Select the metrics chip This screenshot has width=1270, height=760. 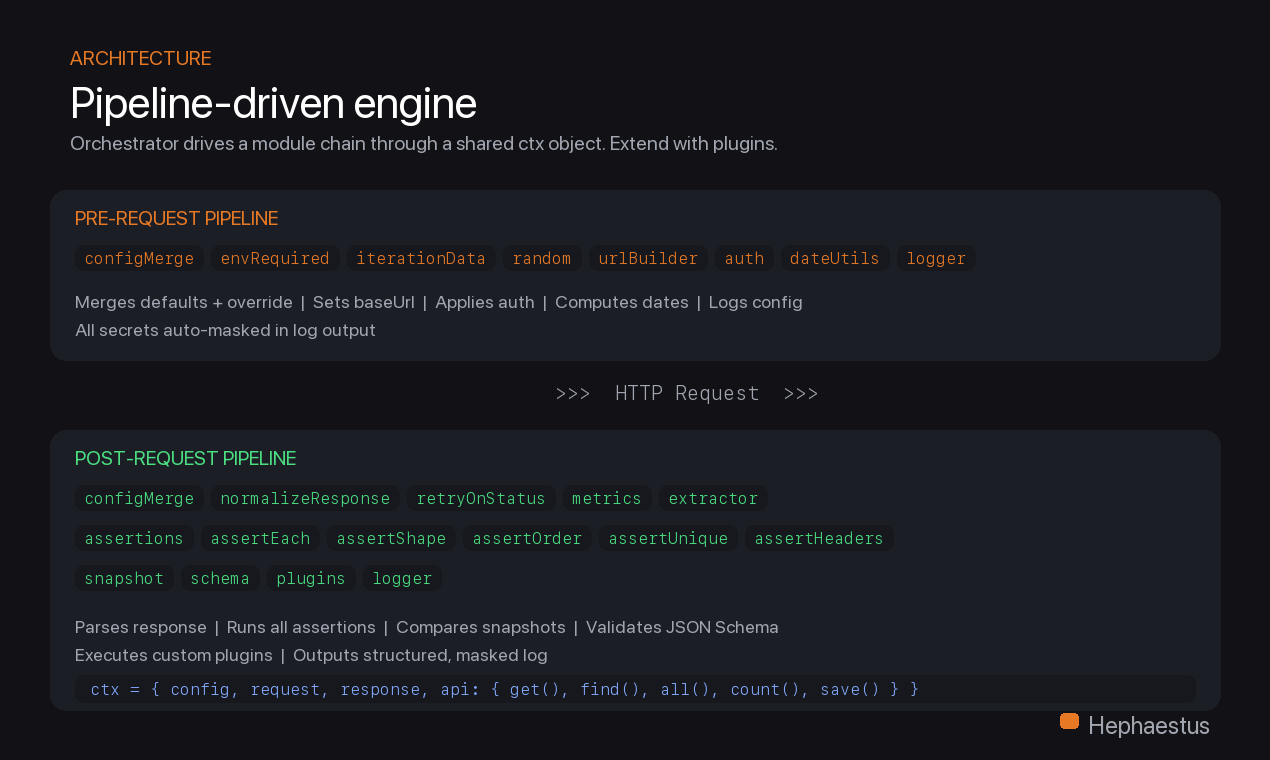tap(607, 498)
